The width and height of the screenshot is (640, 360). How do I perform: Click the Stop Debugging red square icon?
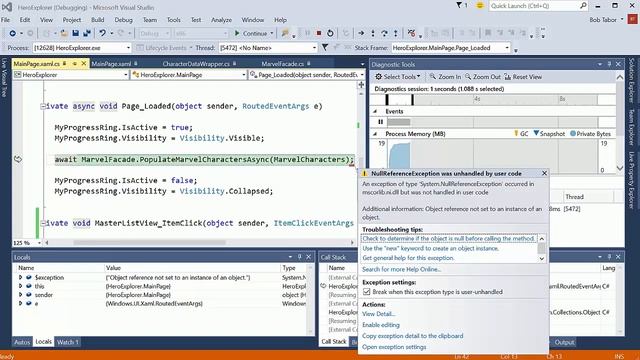(319, 33)
